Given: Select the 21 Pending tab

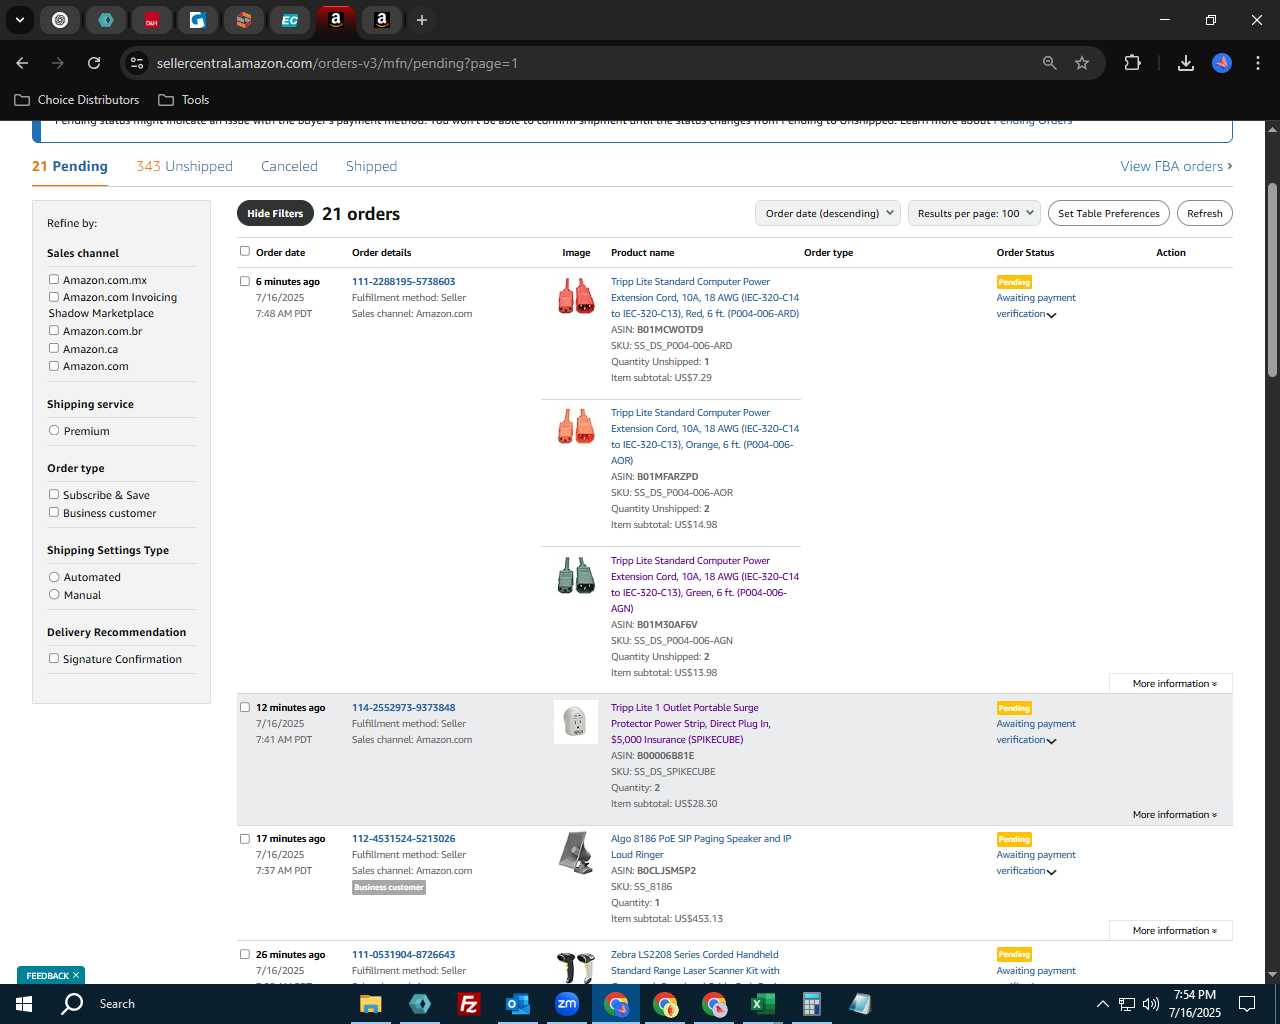Looking at the screenshot, I should 70,166.
